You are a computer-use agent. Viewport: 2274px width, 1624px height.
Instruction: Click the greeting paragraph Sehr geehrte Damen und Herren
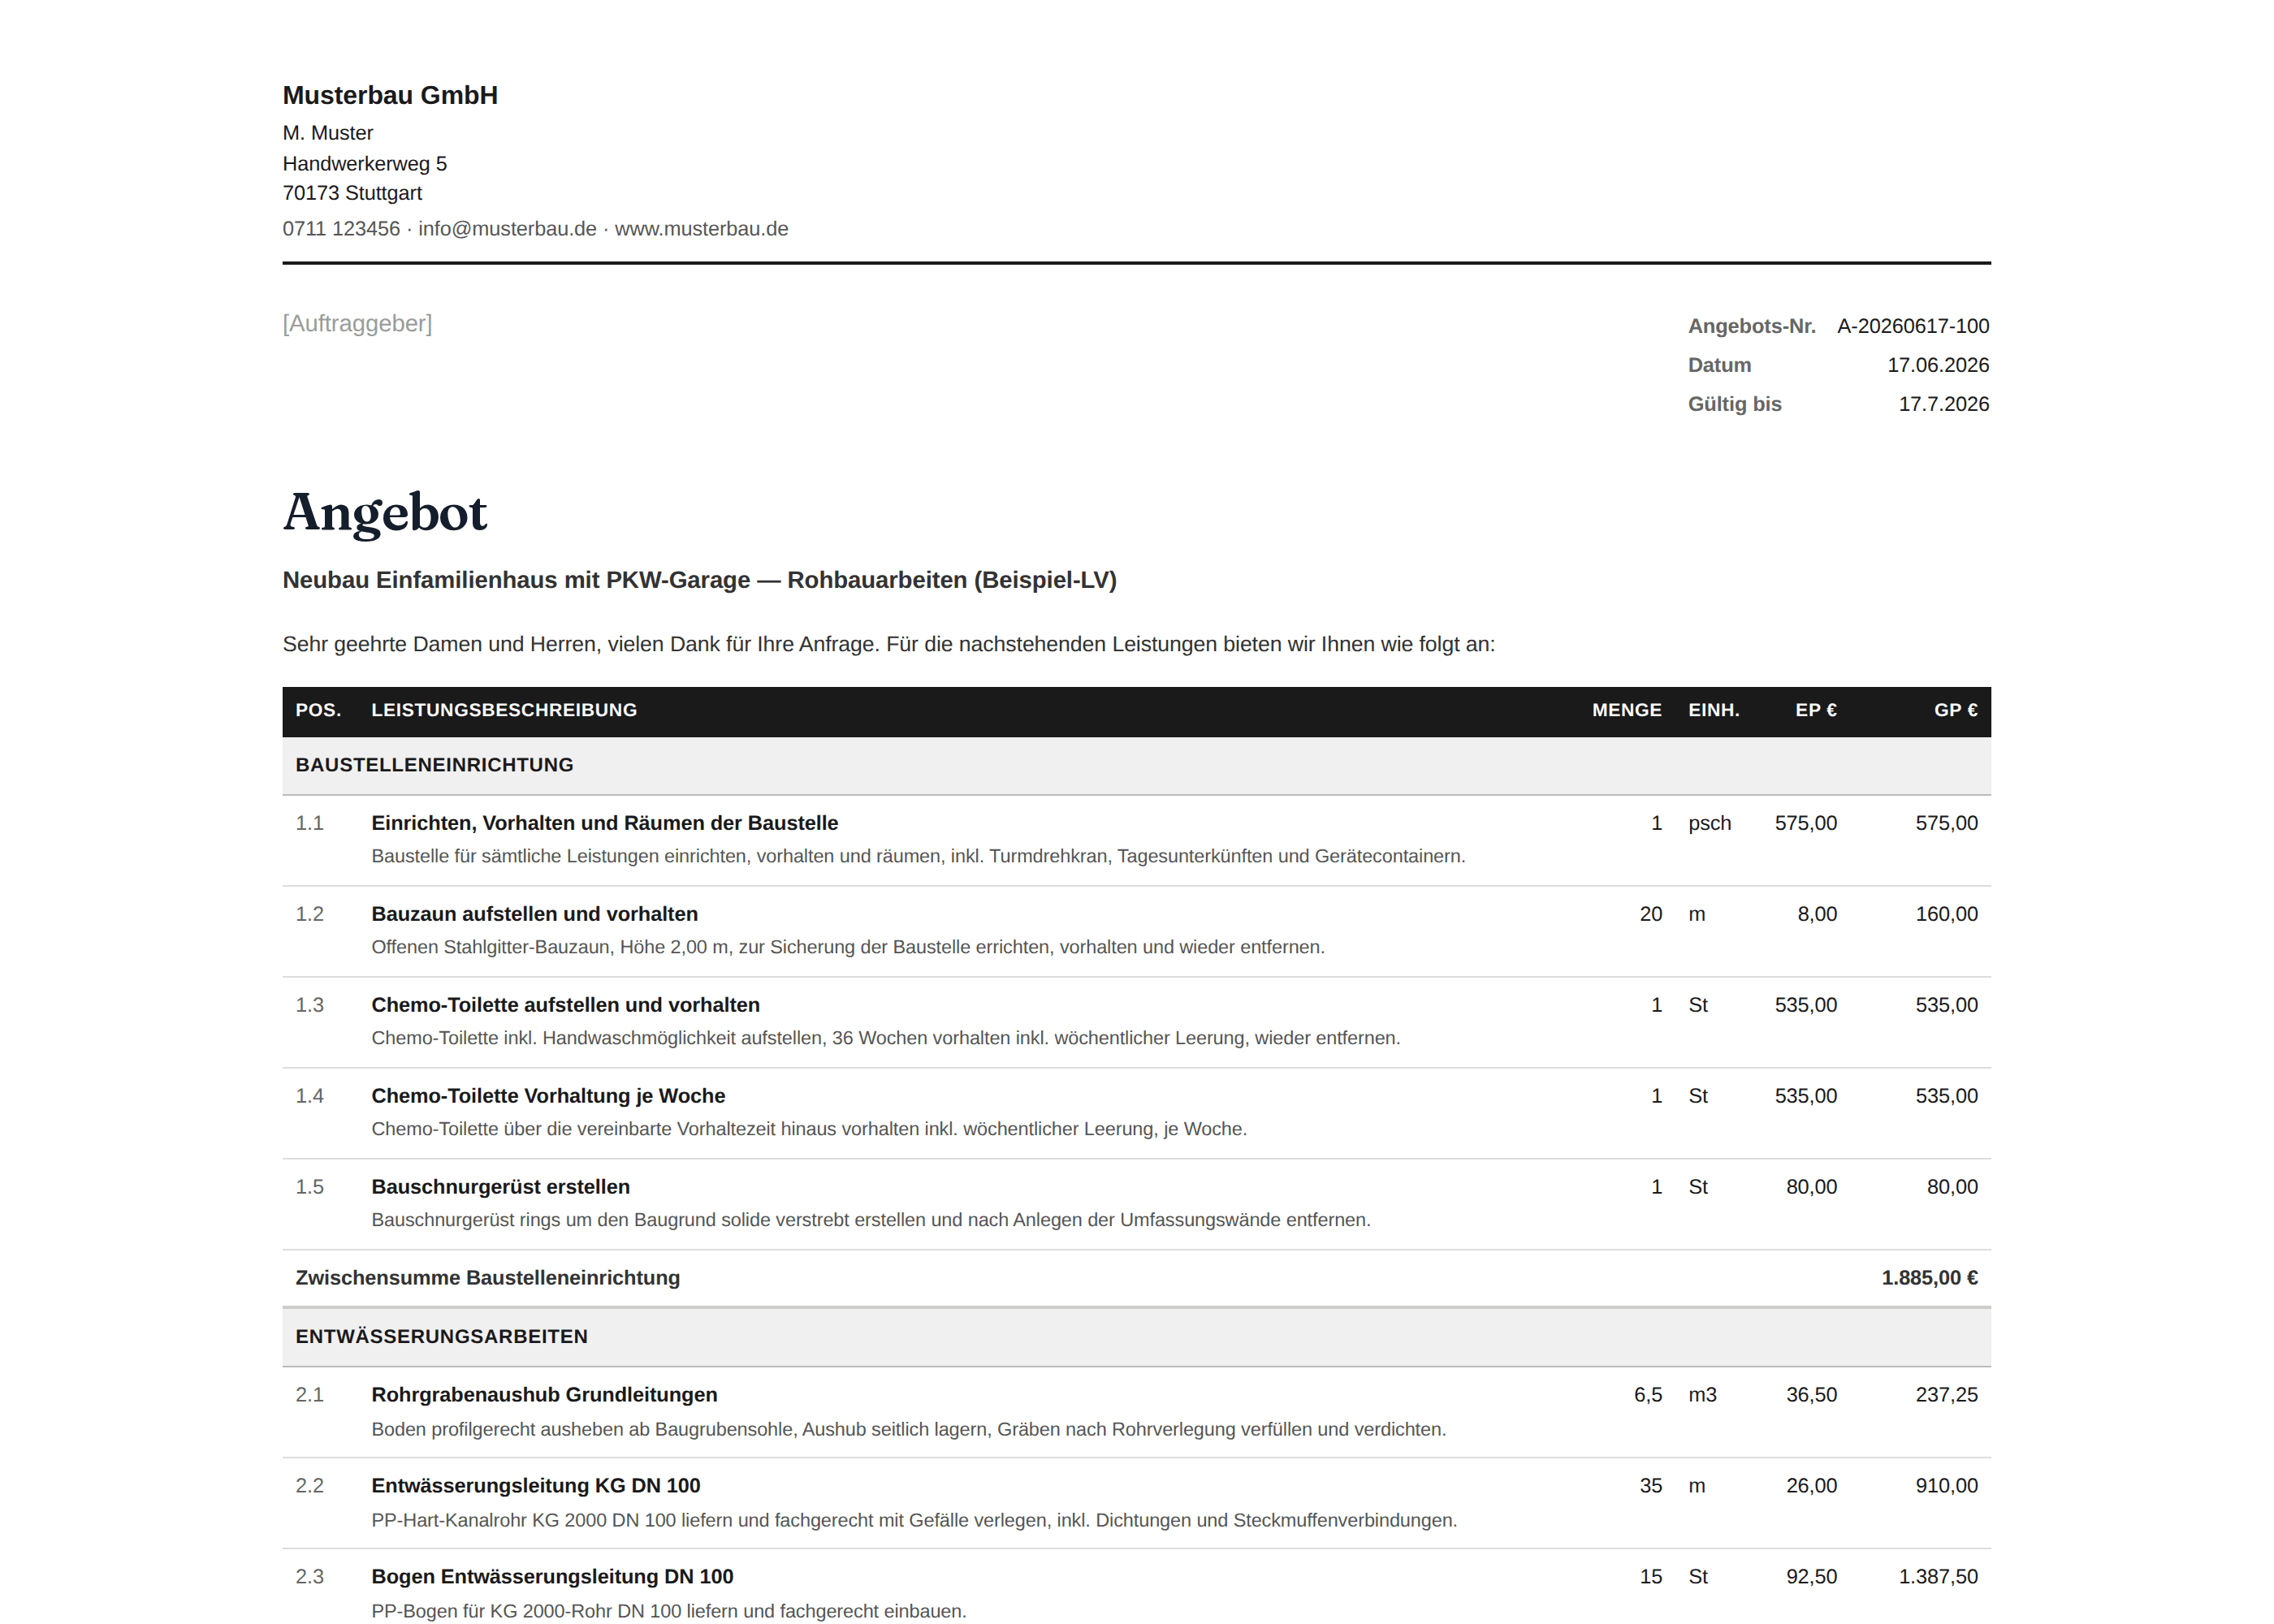888,644
